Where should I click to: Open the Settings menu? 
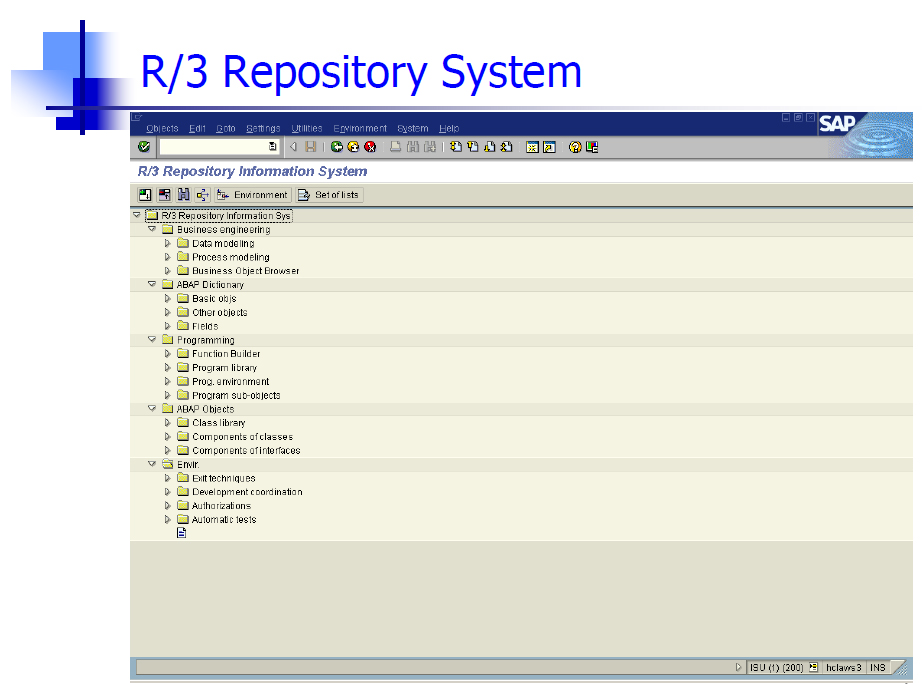[x=263, y=128]
